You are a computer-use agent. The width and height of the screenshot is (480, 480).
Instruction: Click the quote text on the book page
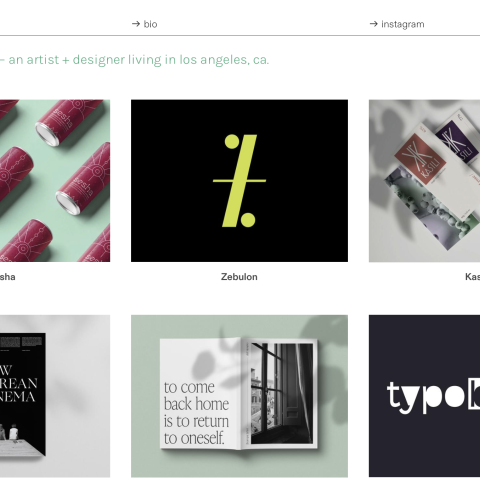point(196,413)
